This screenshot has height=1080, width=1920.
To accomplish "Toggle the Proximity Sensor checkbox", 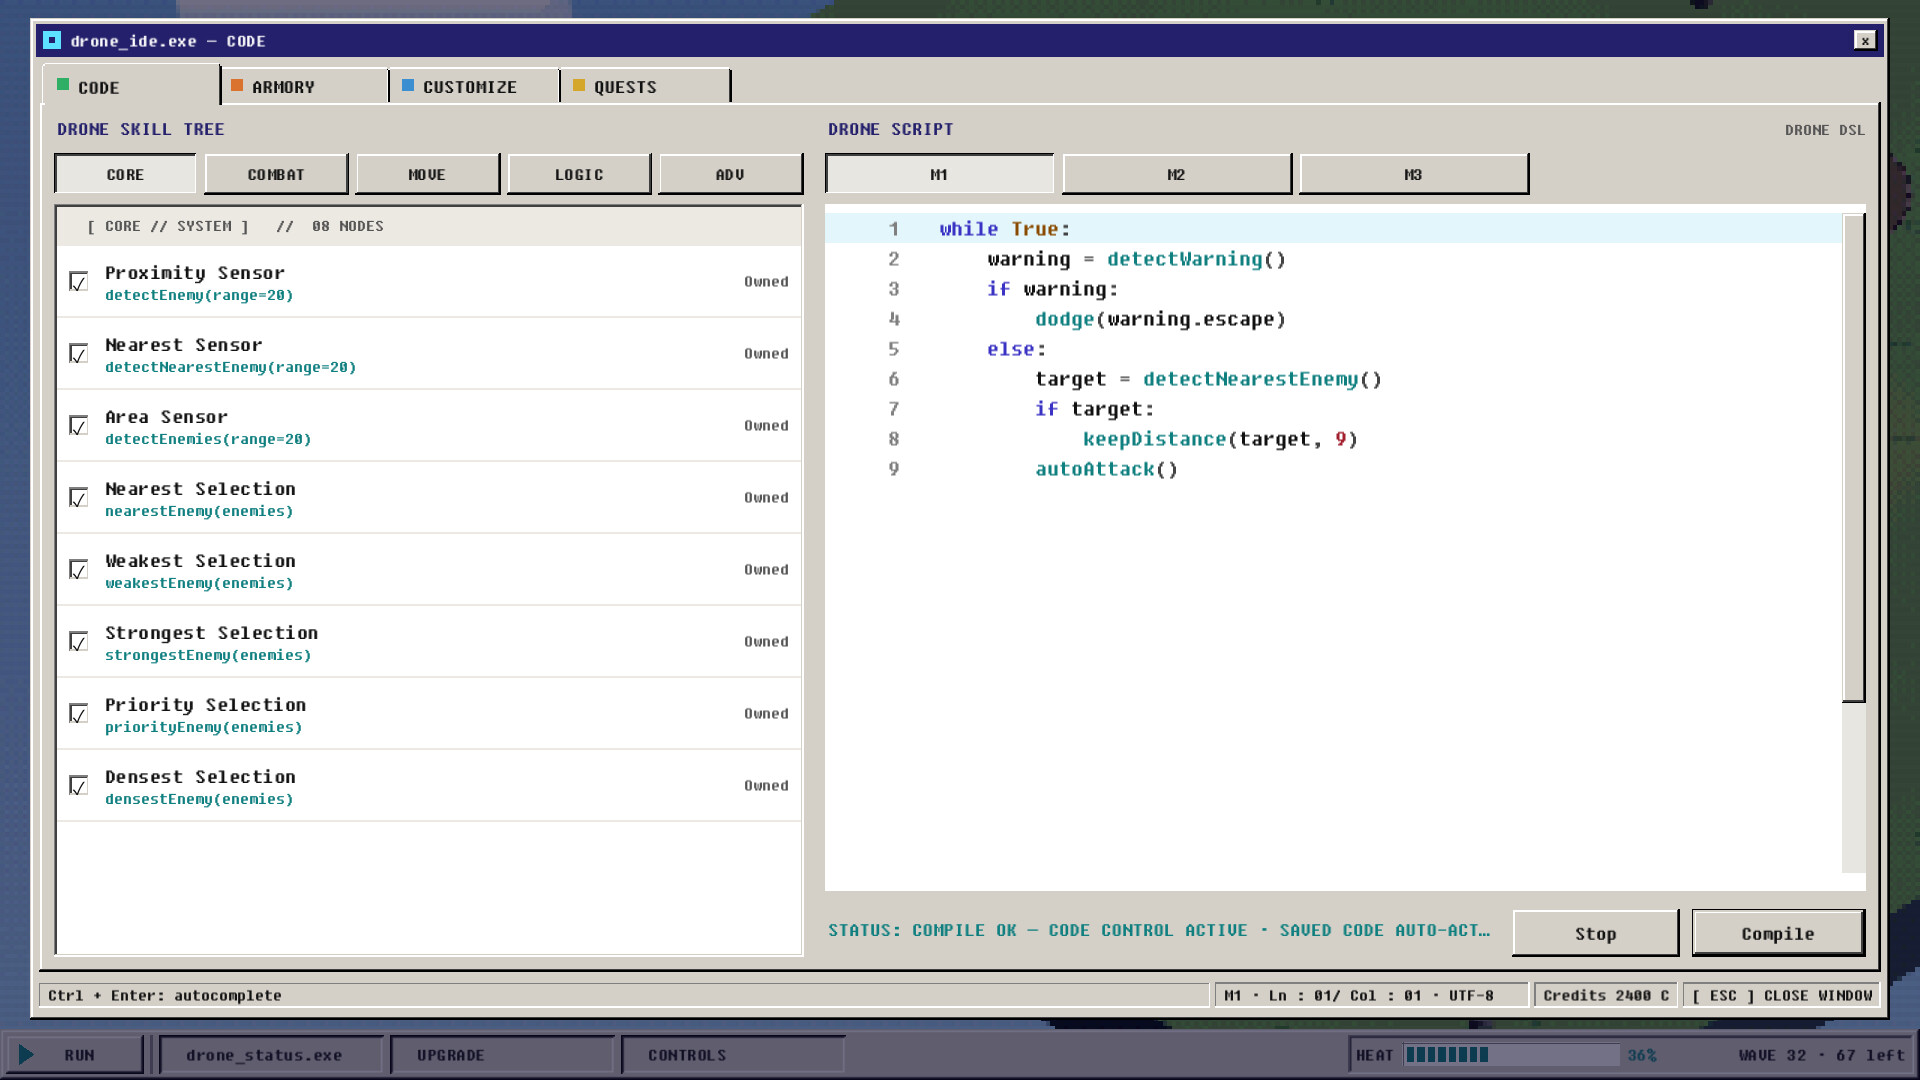I will [x=79, y=282].
